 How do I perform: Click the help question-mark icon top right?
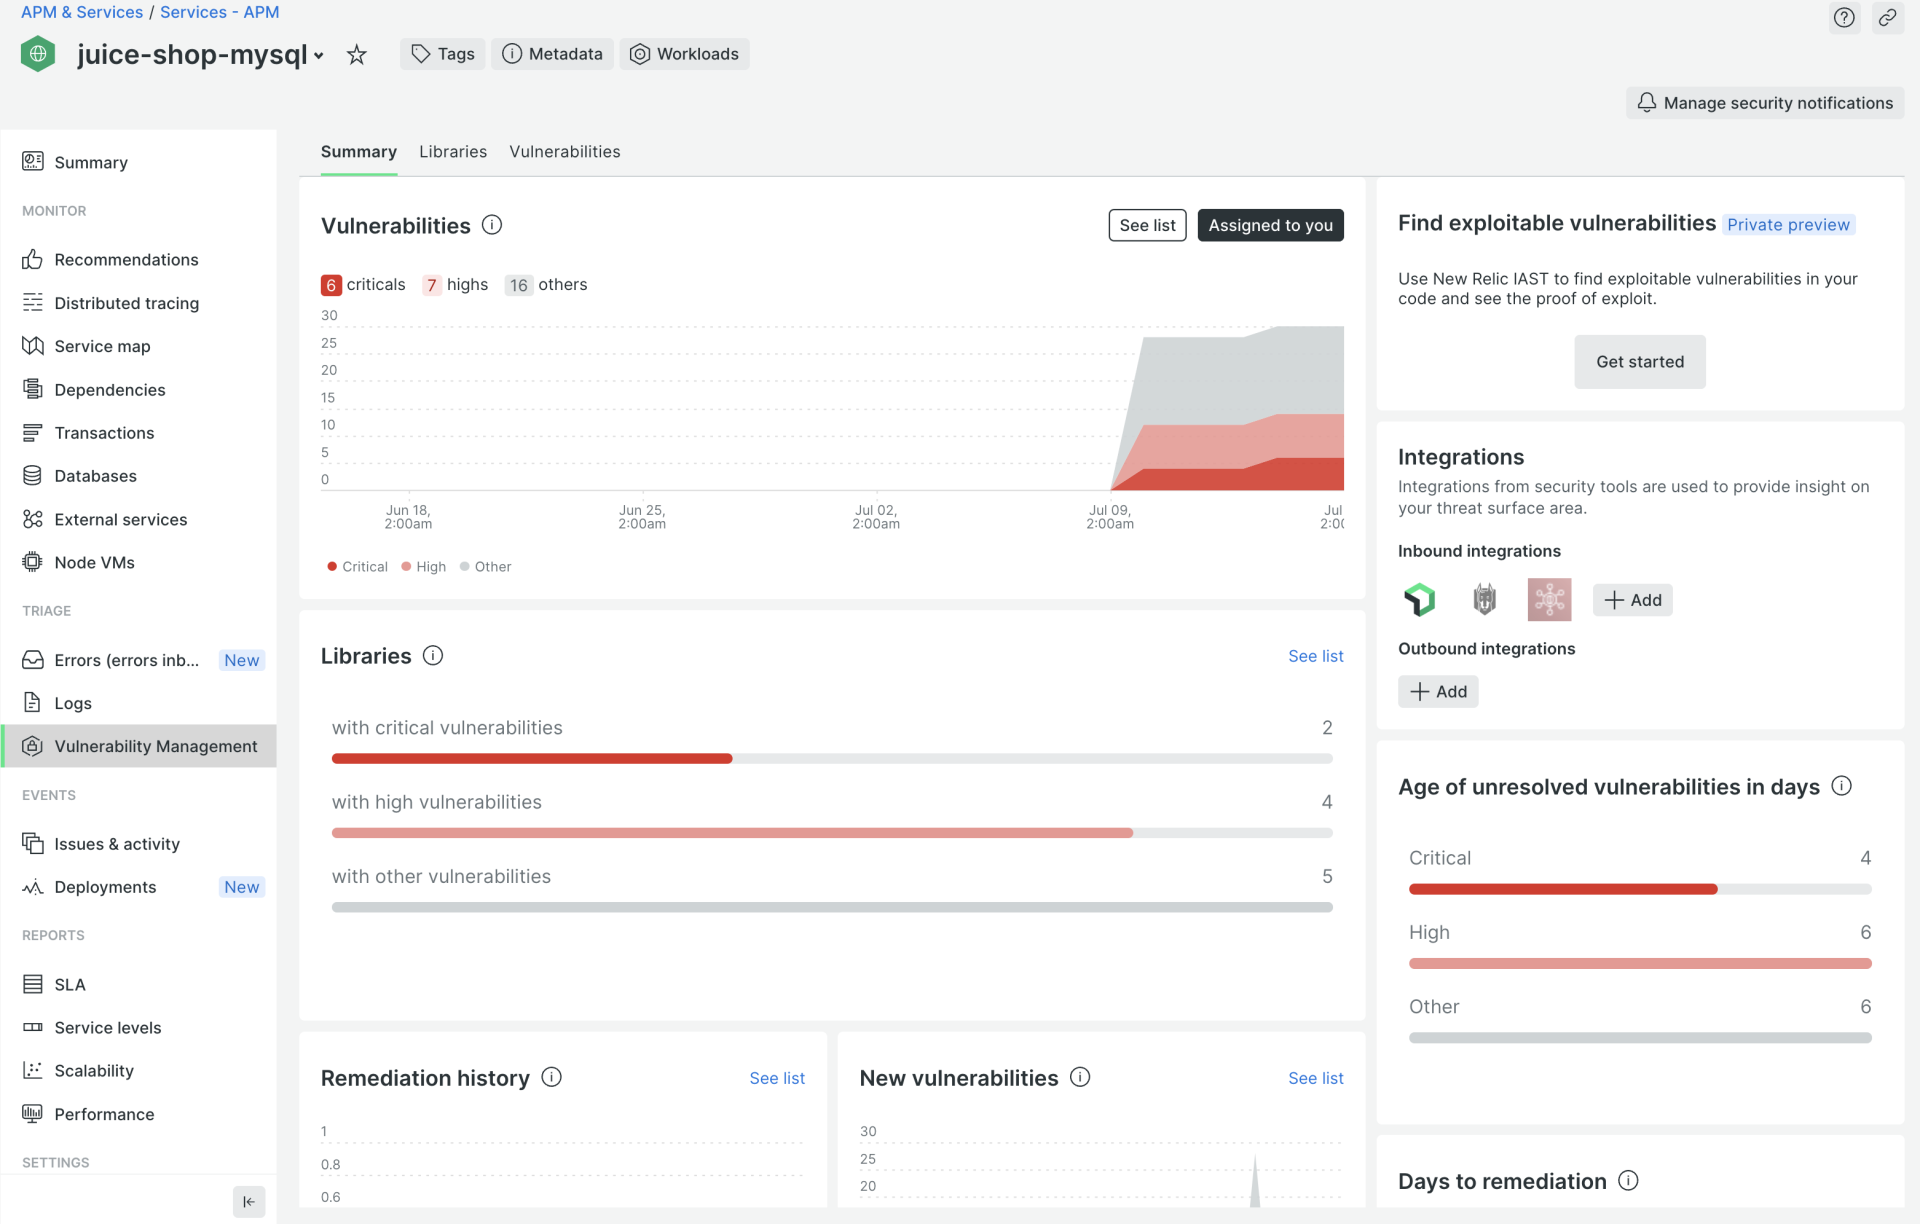click(x=1845, y=18)
